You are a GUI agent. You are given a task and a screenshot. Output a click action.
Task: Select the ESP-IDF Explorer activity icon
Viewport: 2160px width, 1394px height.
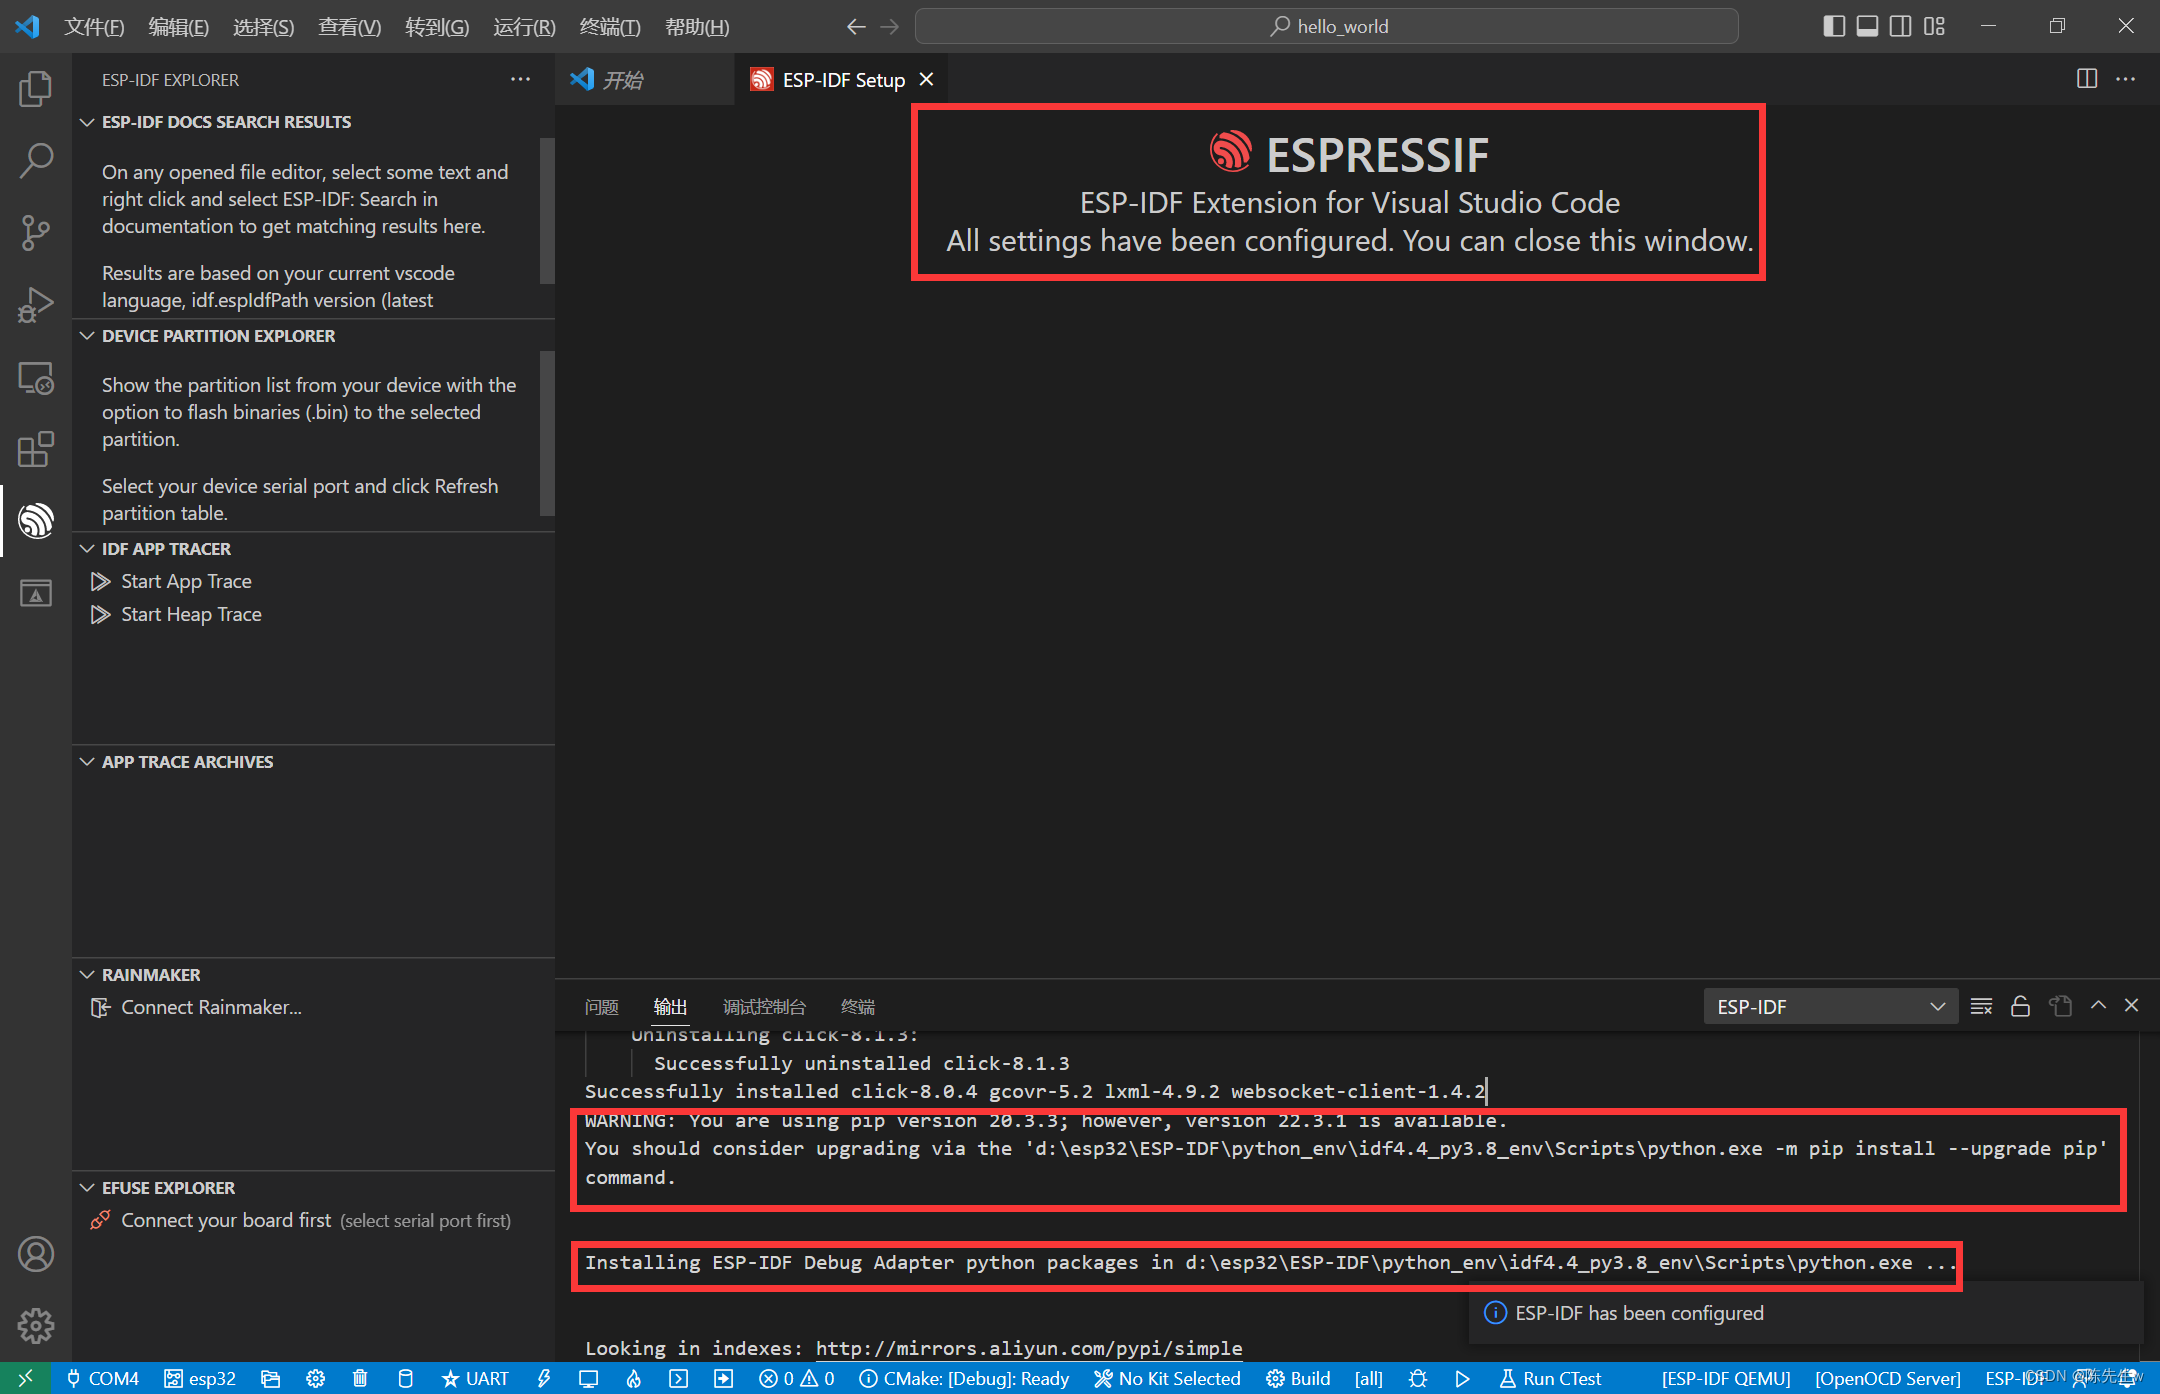36,521
